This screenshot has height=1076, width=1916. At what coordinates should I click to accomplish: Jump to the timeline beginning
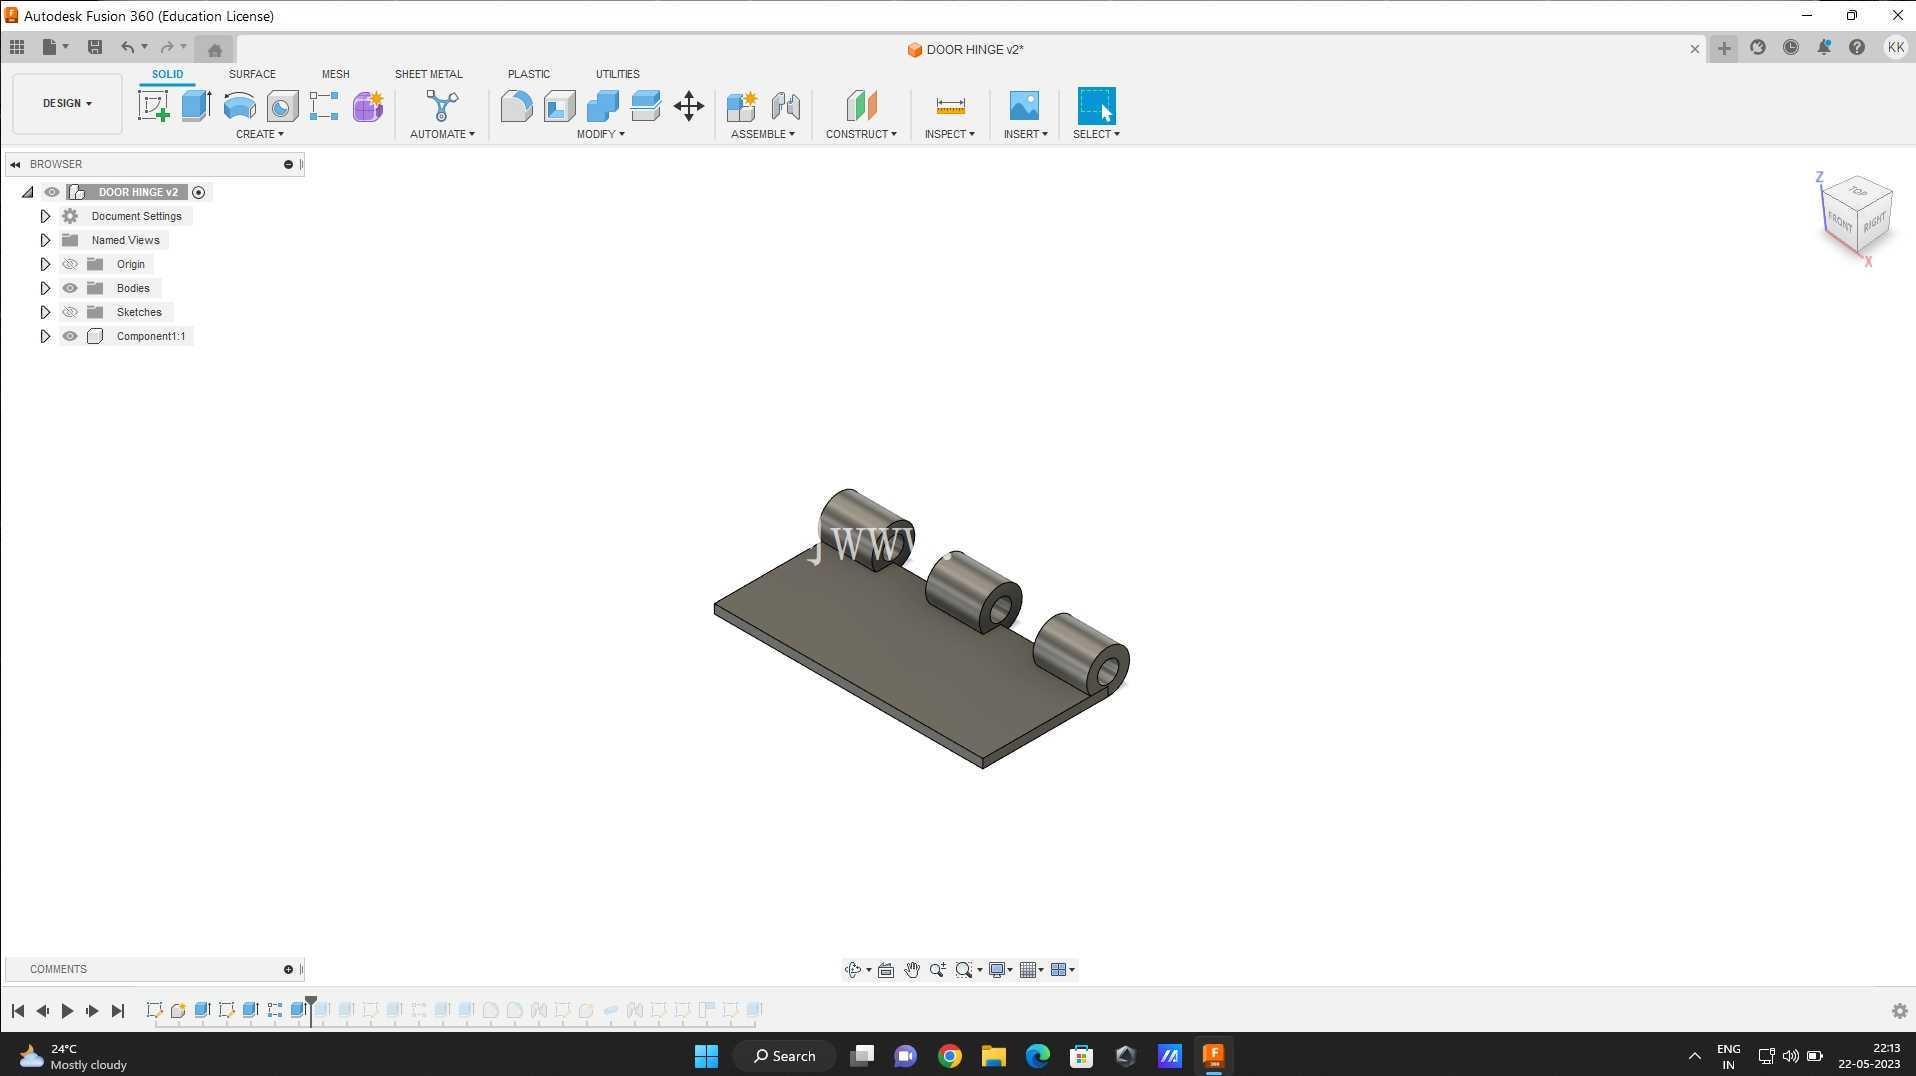tap(18, 1011)
